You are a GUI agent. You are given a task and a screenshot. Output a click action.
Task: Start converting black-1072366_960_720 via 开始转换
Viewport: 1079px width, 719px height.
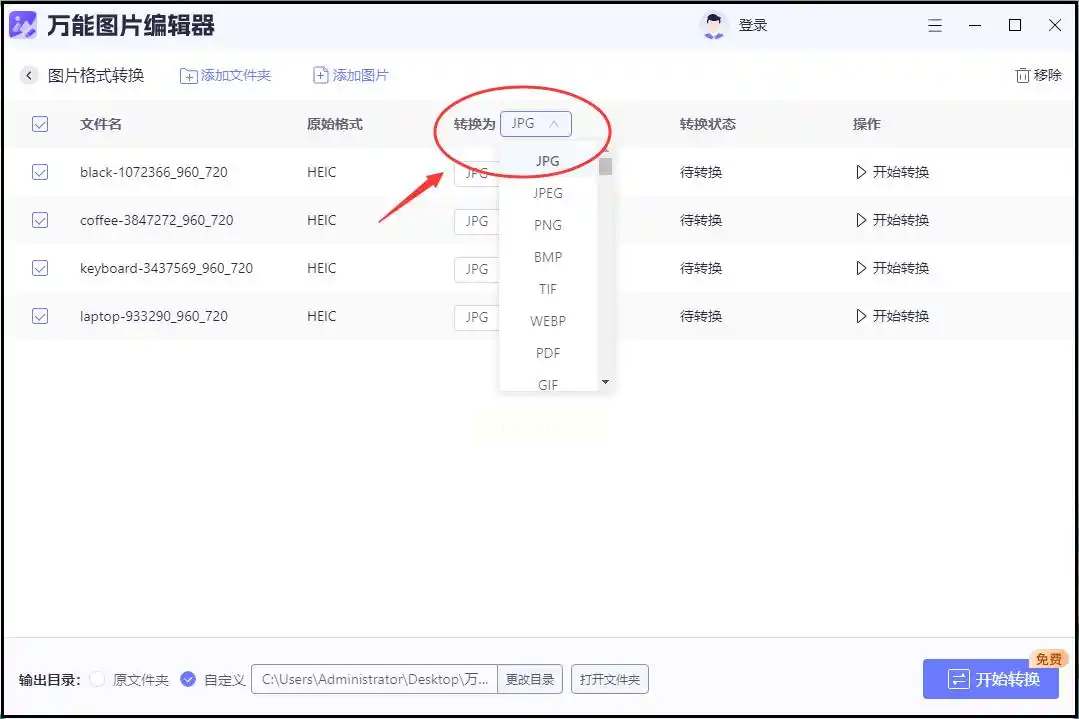(893, 172)
